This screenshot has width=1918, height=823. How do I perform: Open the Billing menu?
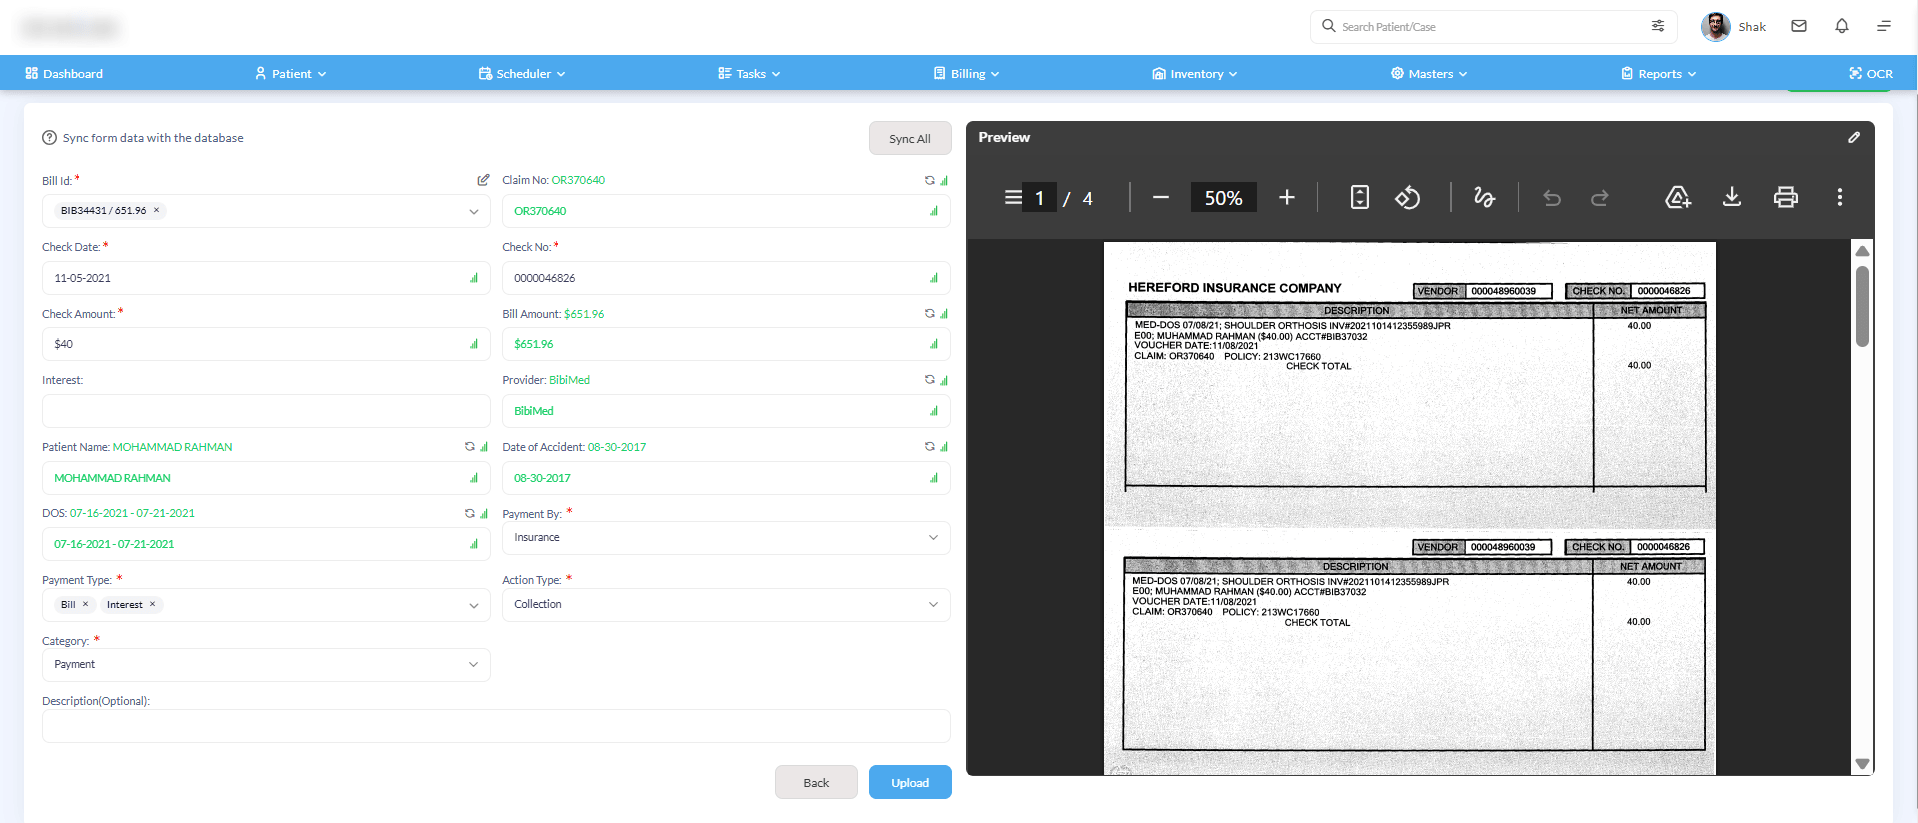966,74
